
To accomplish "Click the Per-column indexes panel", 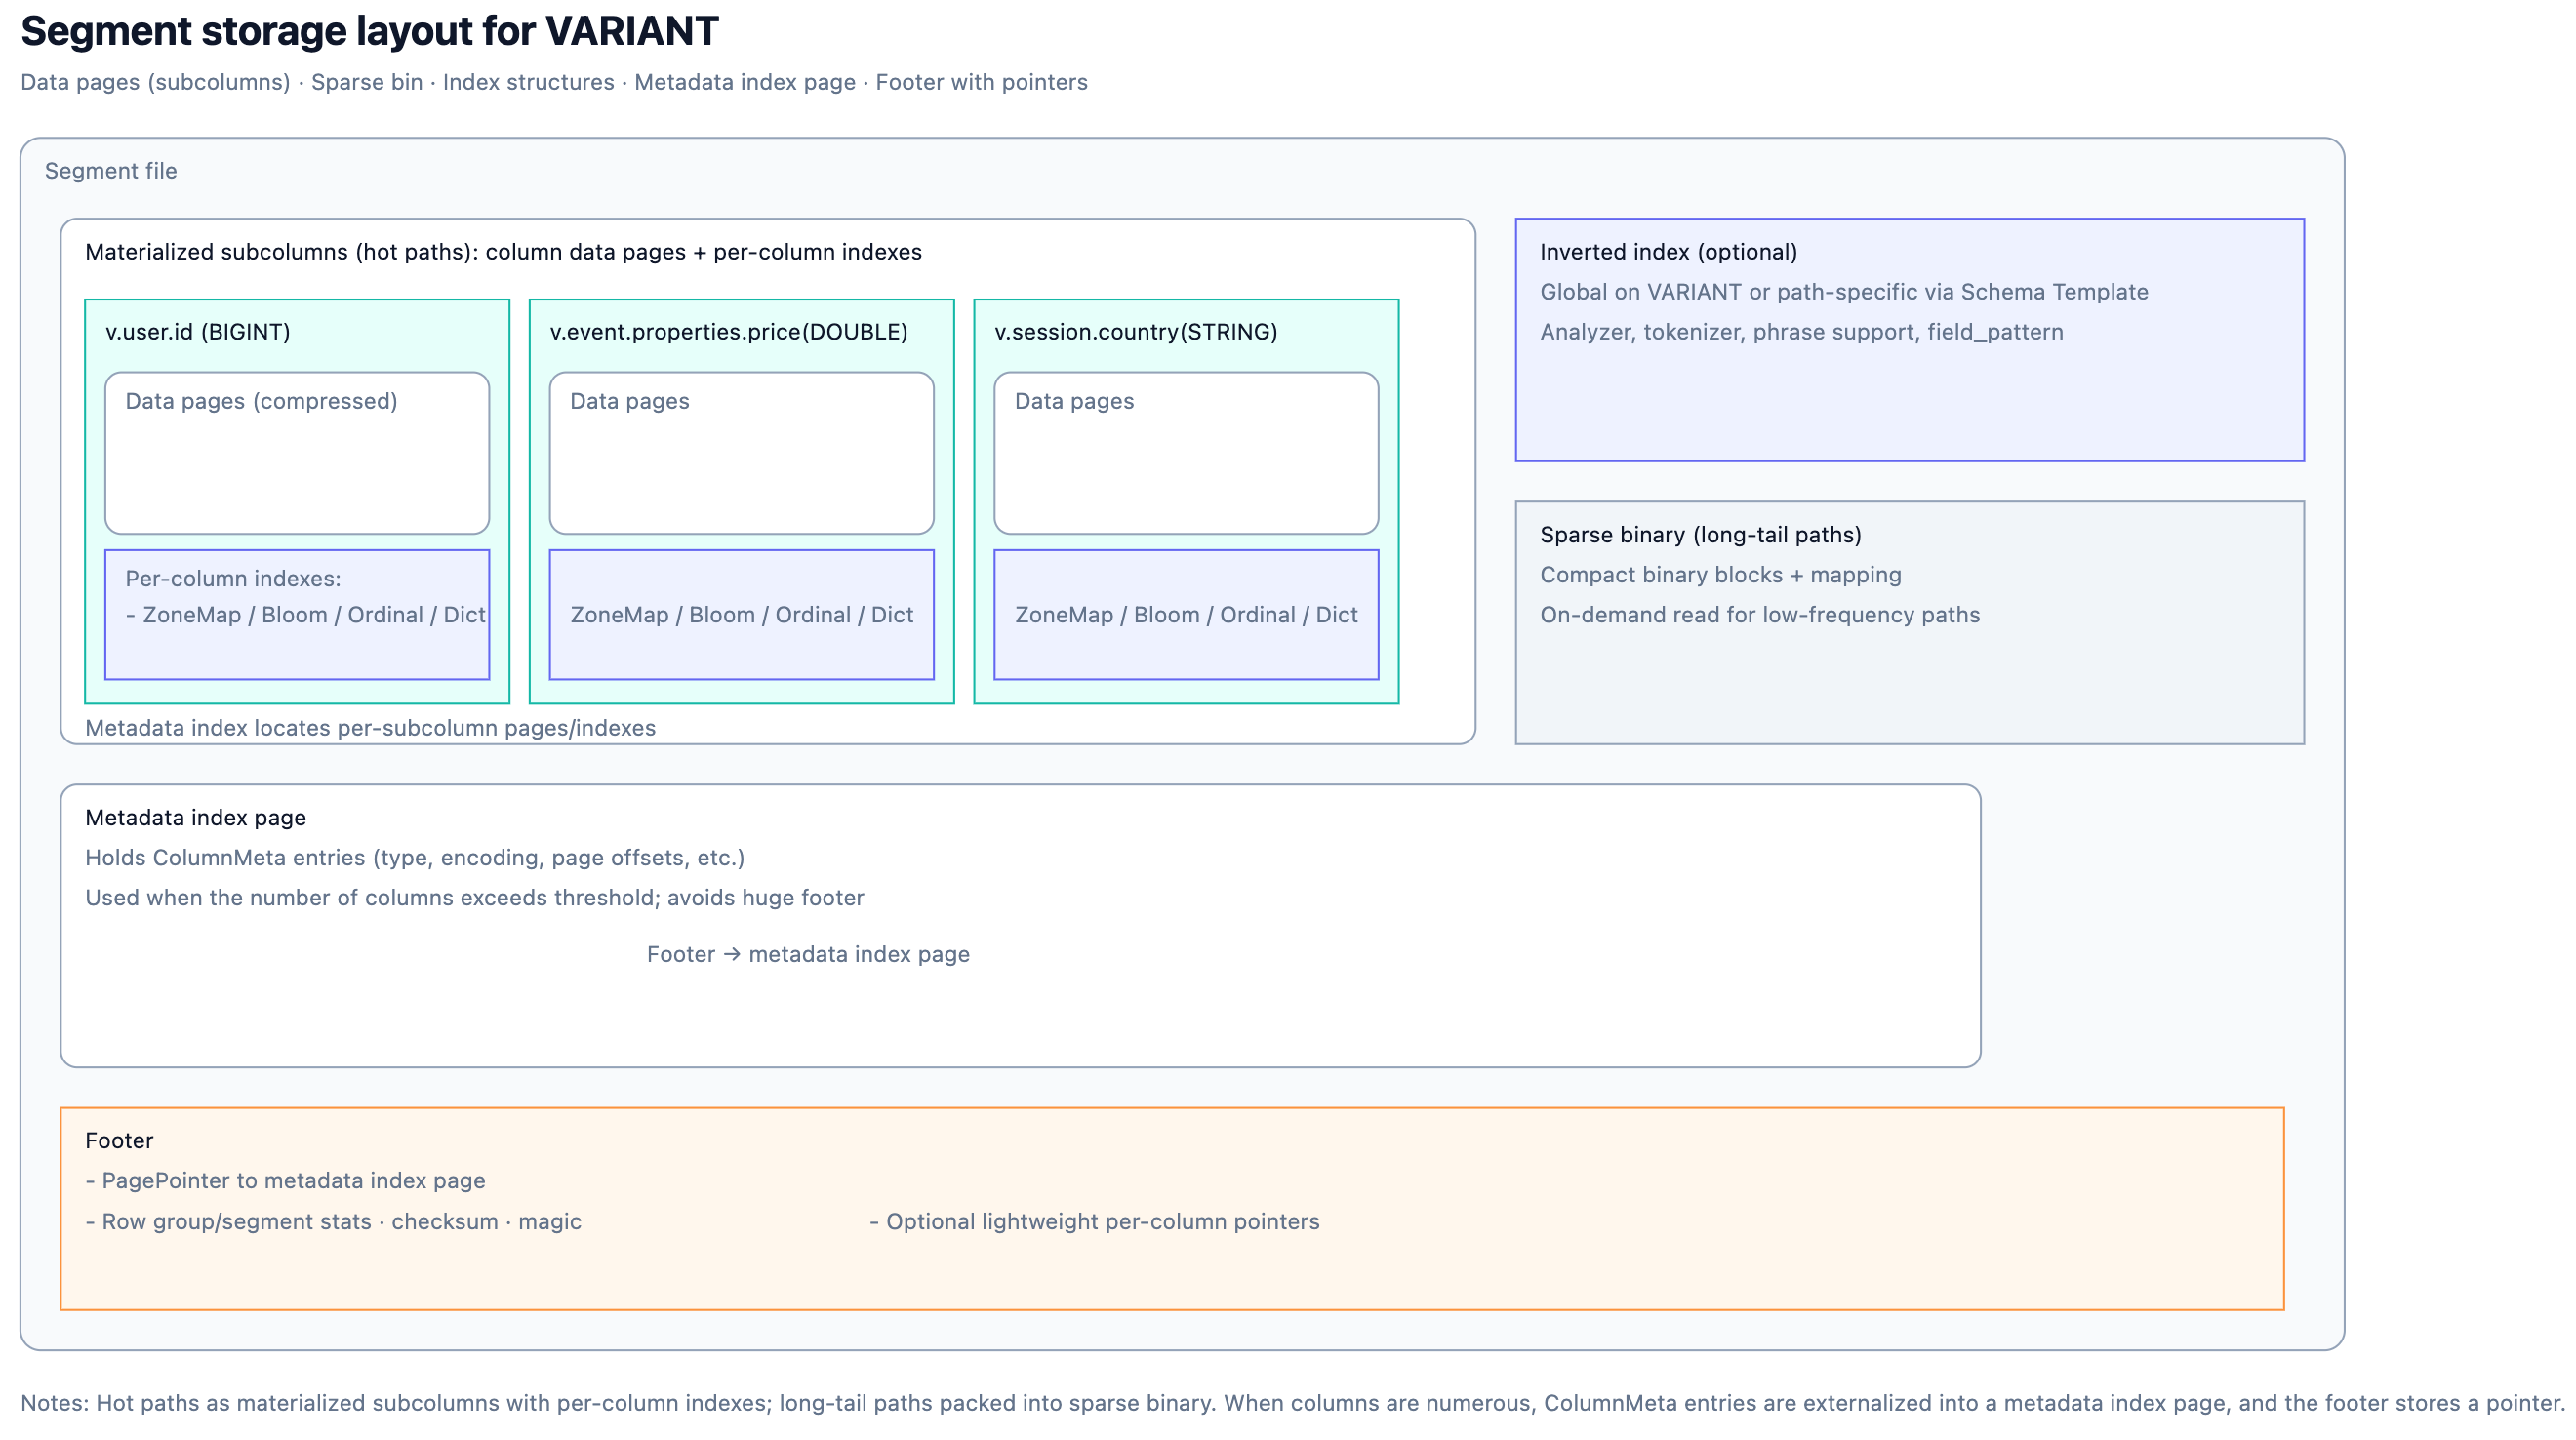I will (x=296, y=615).
